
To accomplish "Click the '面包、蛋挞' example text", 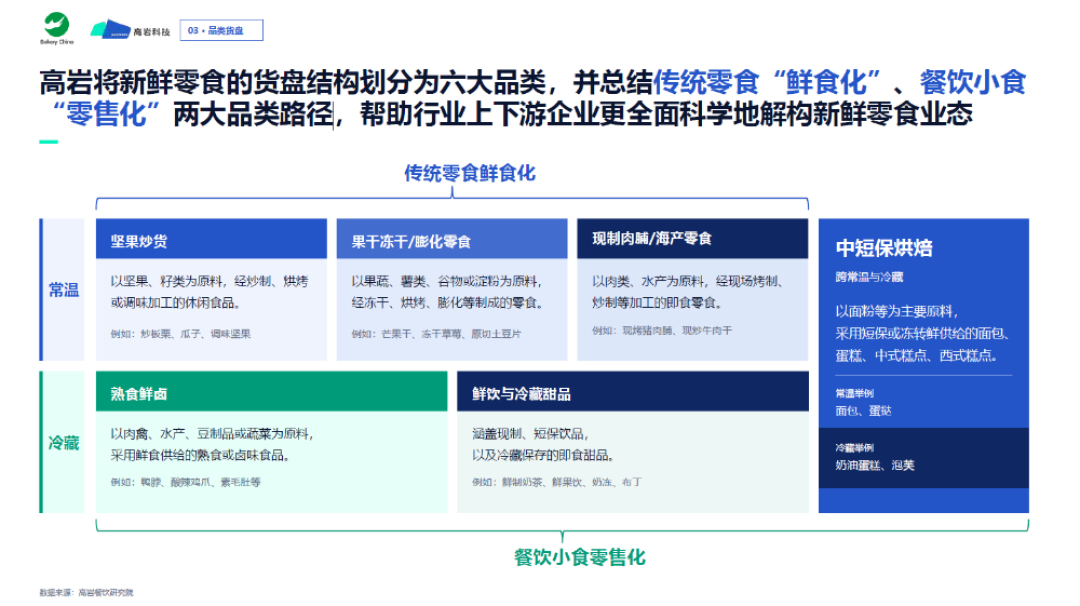I will 863,411.
